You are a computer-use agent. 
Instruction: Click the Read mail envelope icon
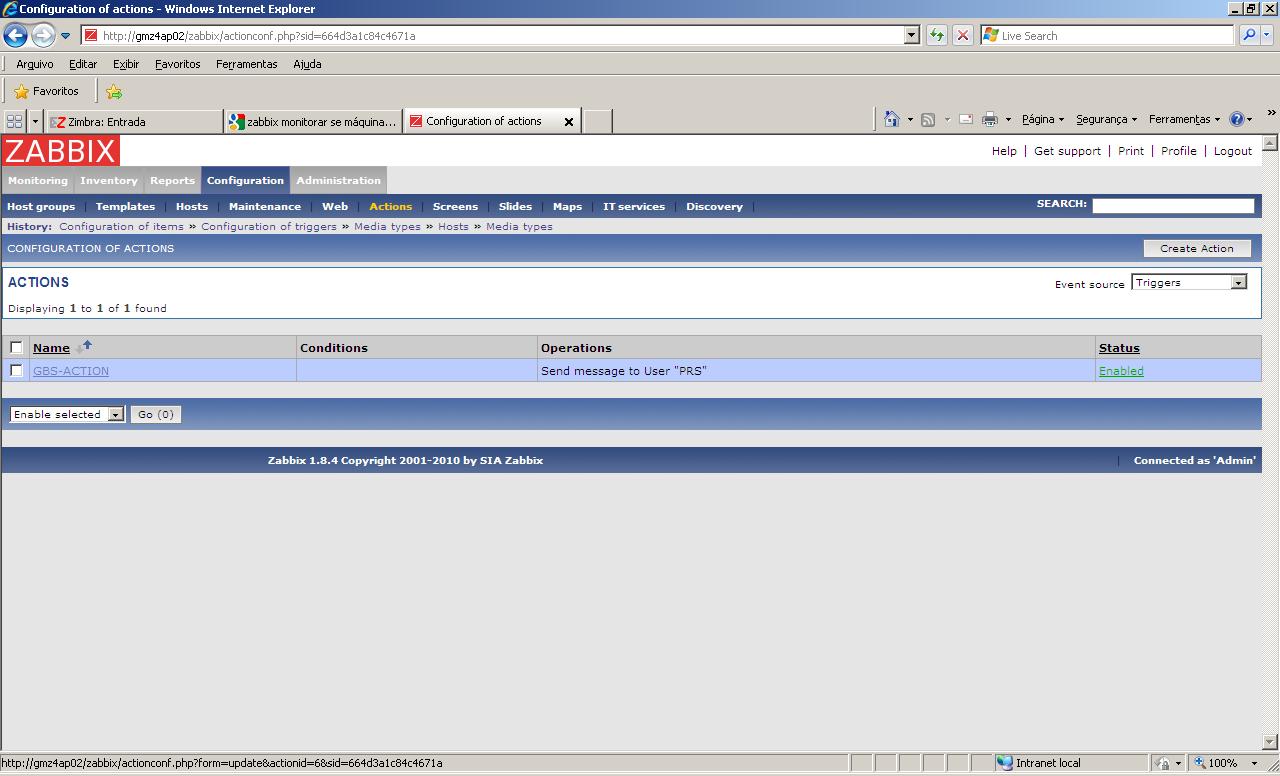965,120
